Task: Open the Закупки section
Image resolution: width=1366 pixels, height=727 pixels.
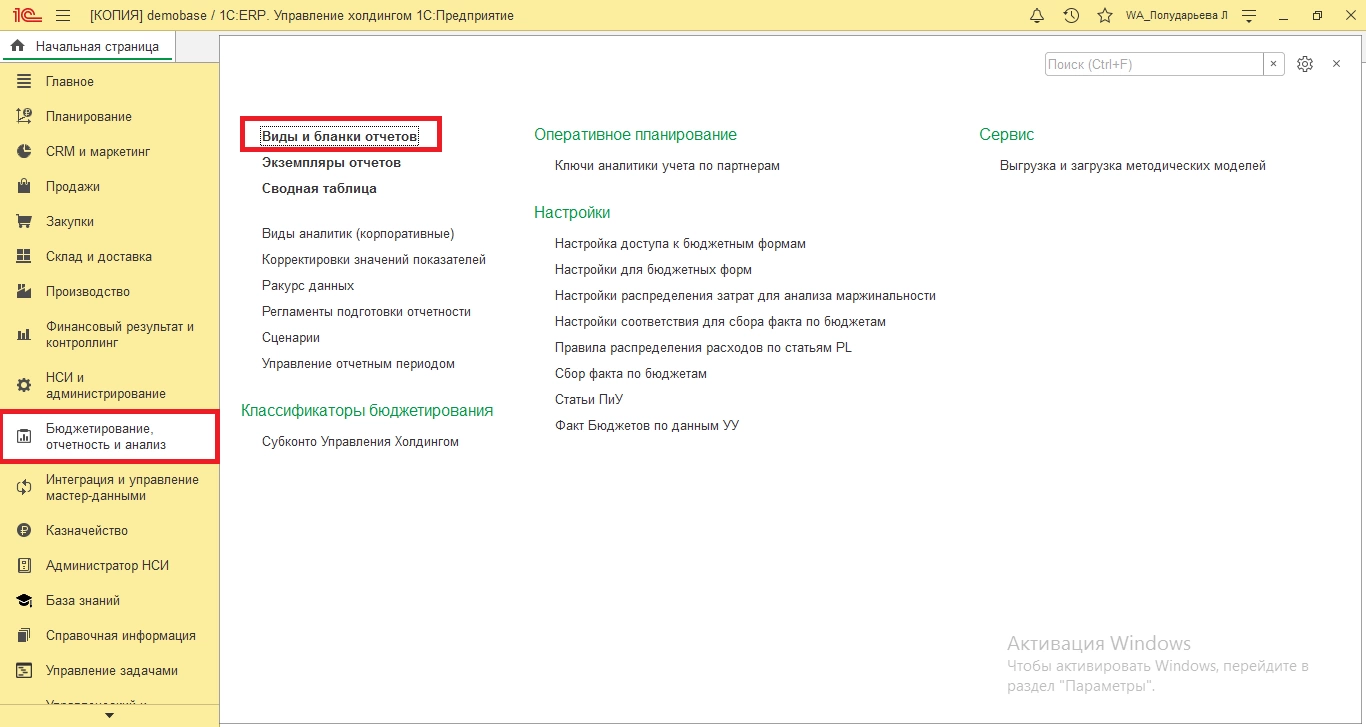Action: 70,221
